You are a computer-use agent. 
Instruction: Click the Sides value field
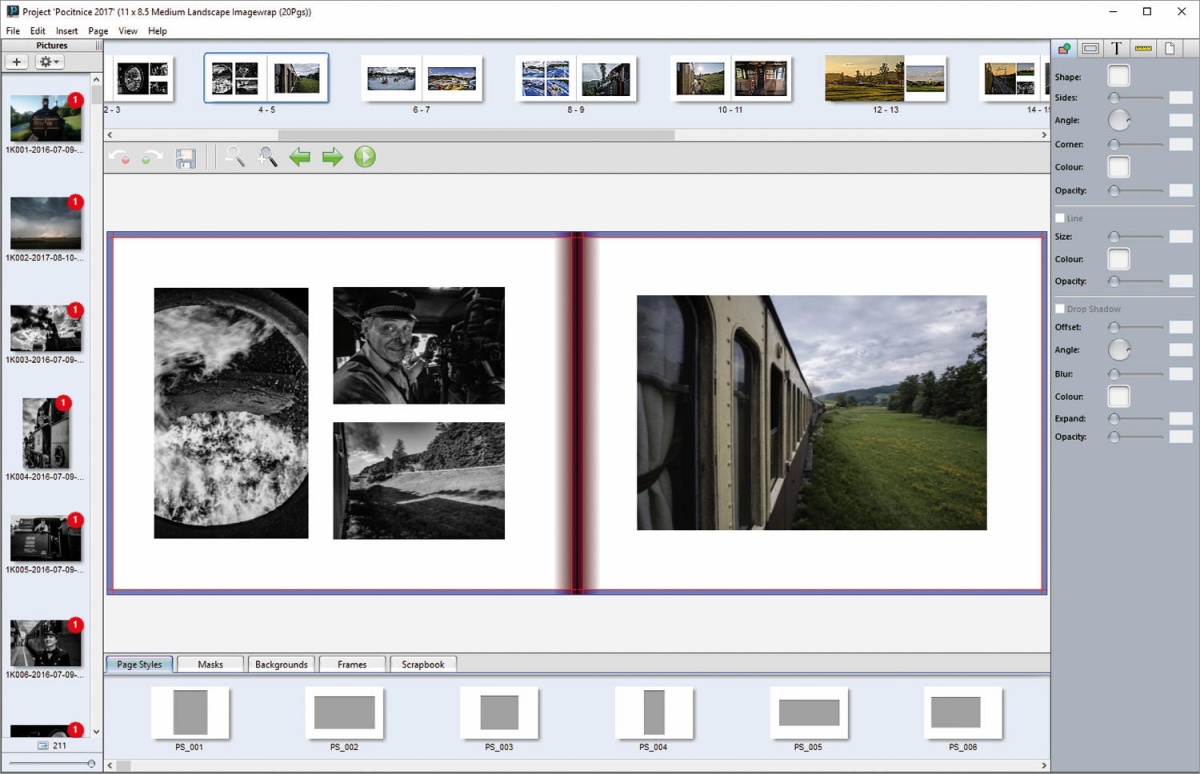(1181, 98)
